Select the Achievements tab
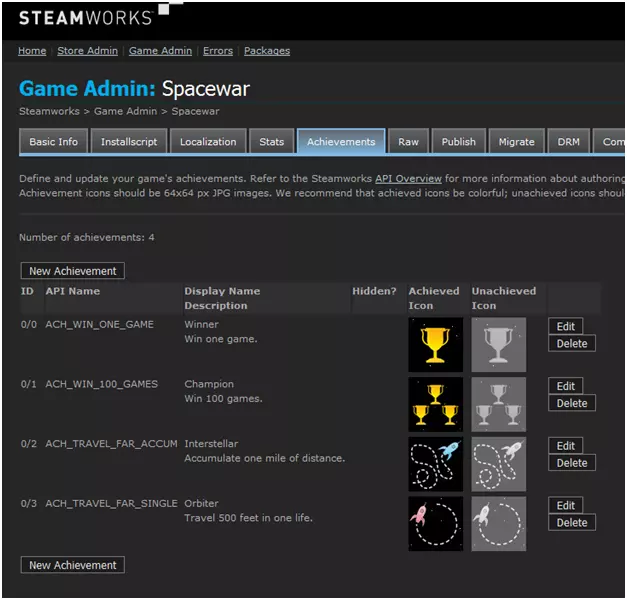The width and height of the screenshot is (627, 600). pos(341,142)
